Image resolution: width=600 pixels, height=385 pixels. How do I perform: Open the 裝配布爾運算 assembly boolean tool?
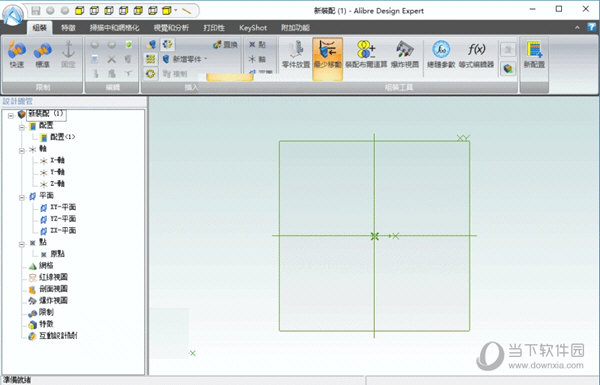366,55
